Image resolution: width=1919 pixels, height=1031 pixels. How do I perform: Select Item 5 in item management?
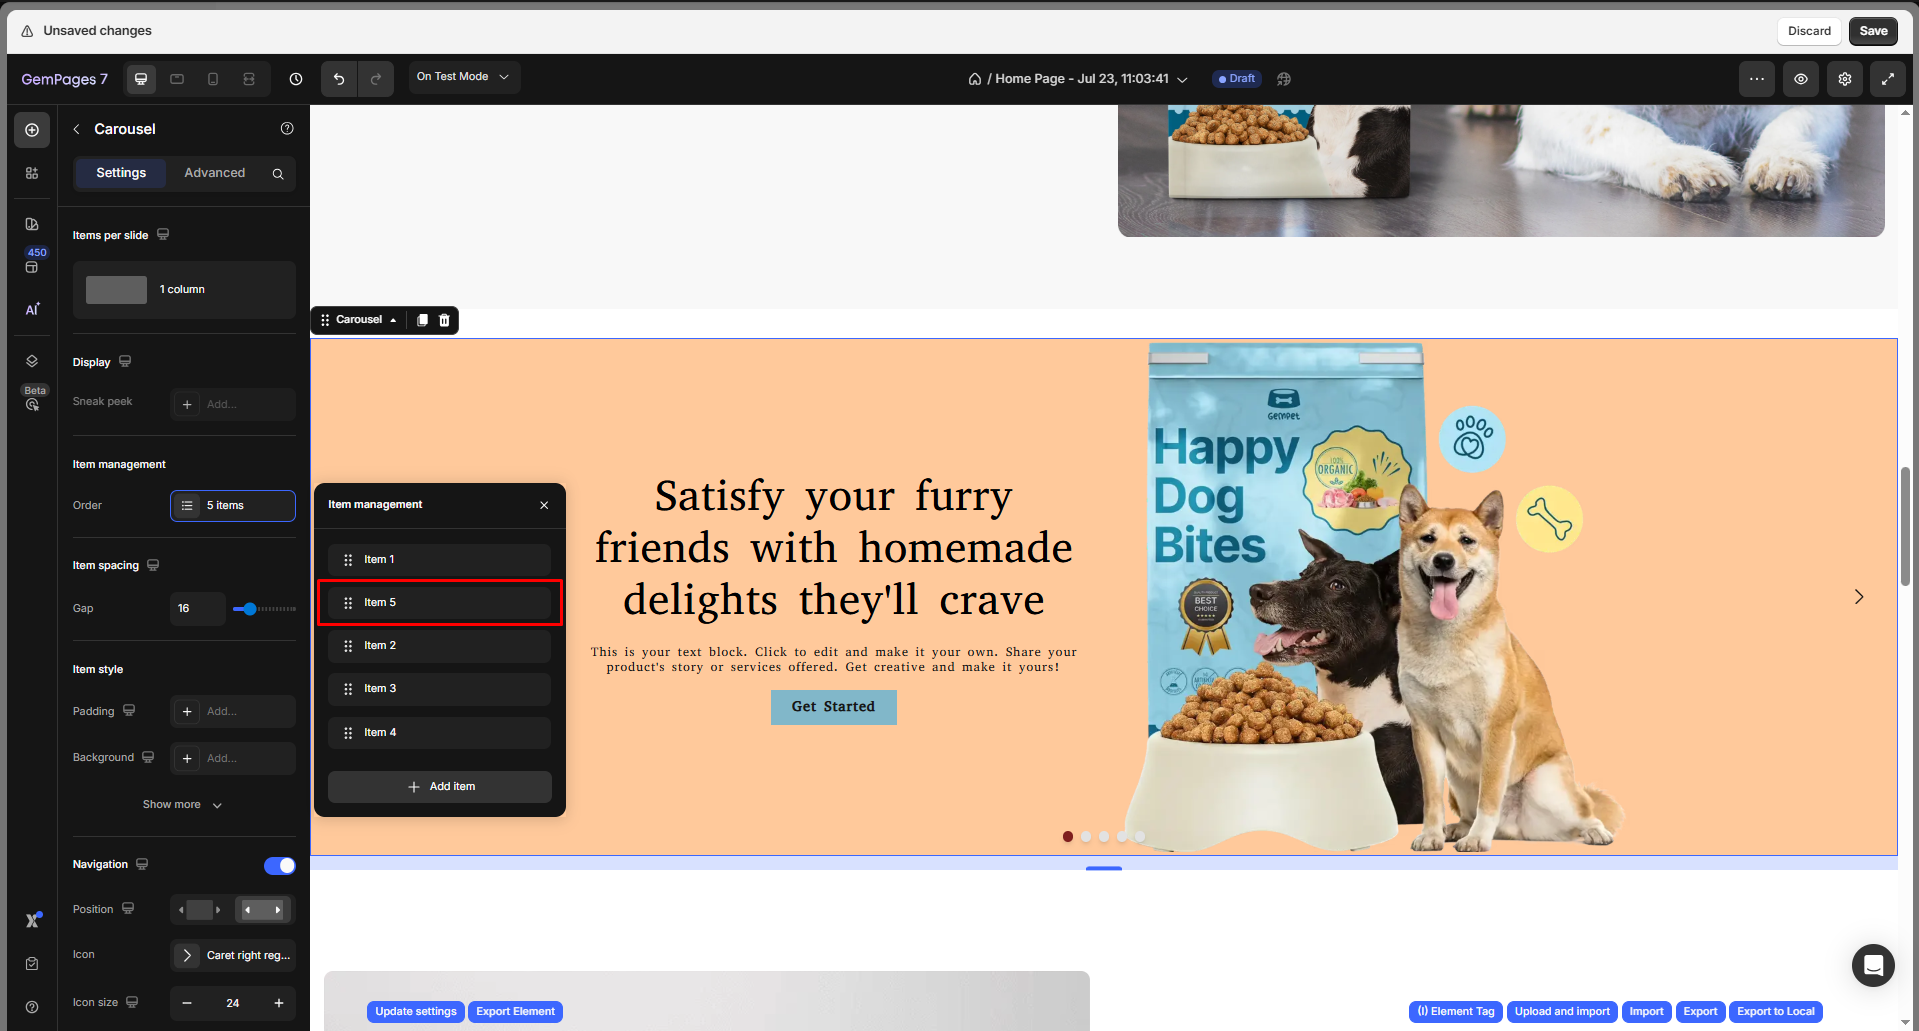[x=440, y=603]
